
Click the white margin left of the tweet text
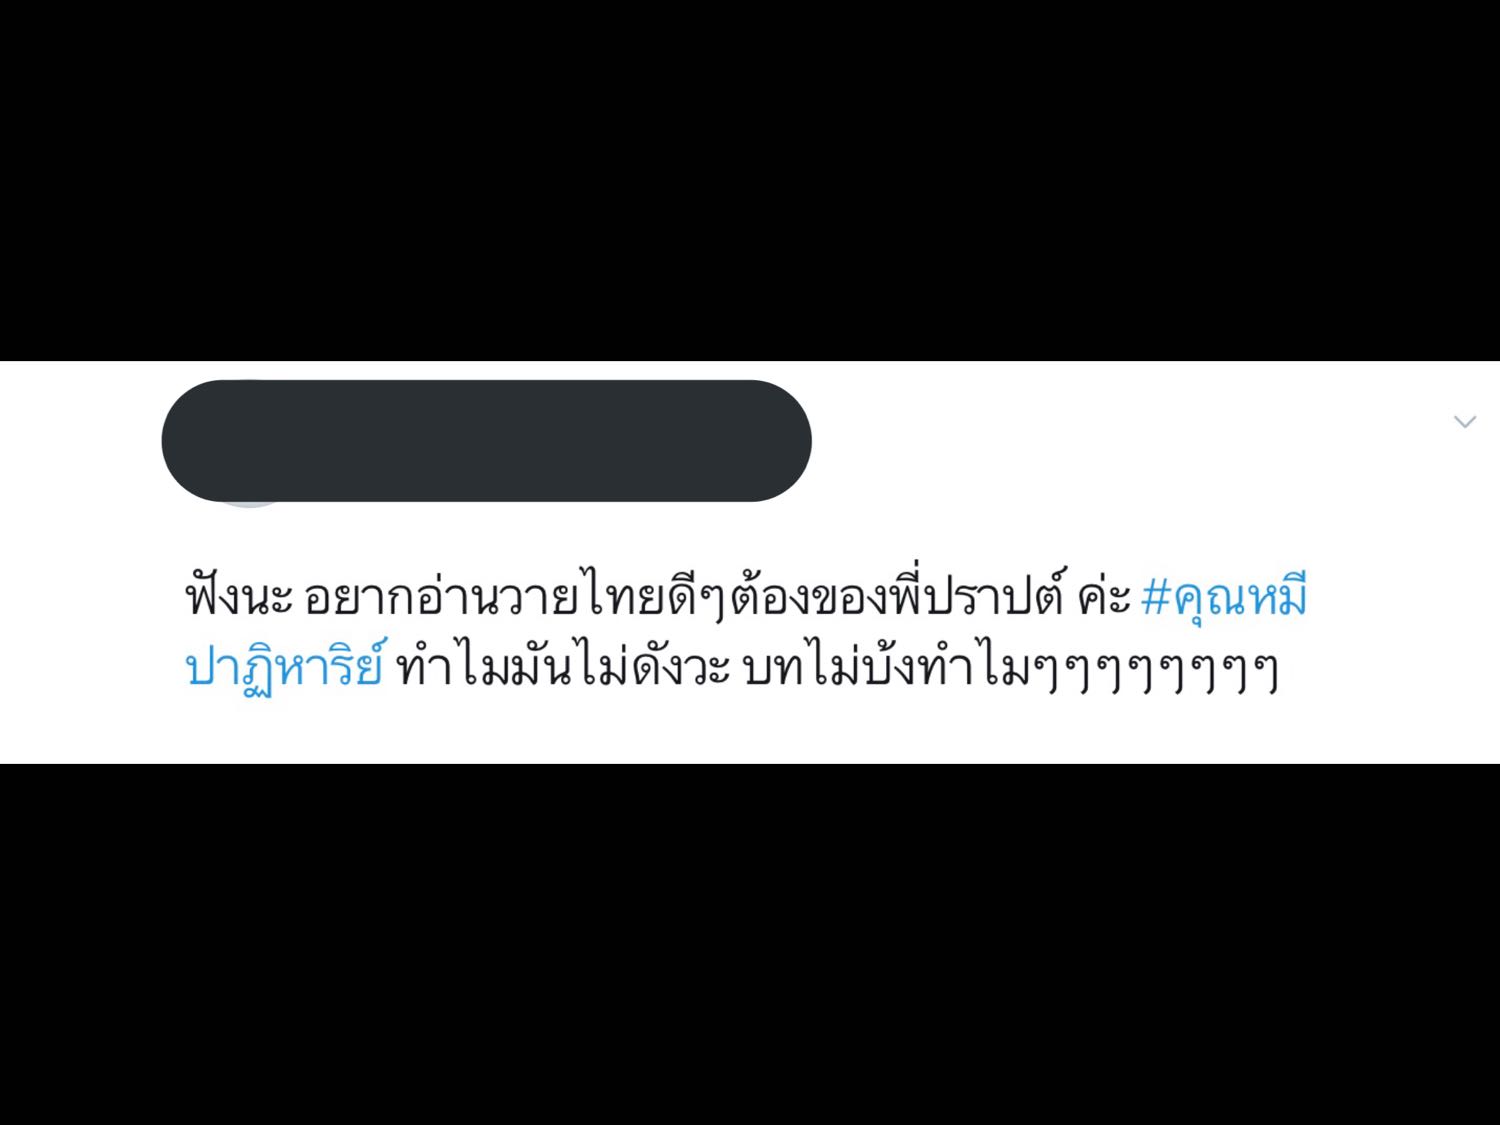click(90, 630)
